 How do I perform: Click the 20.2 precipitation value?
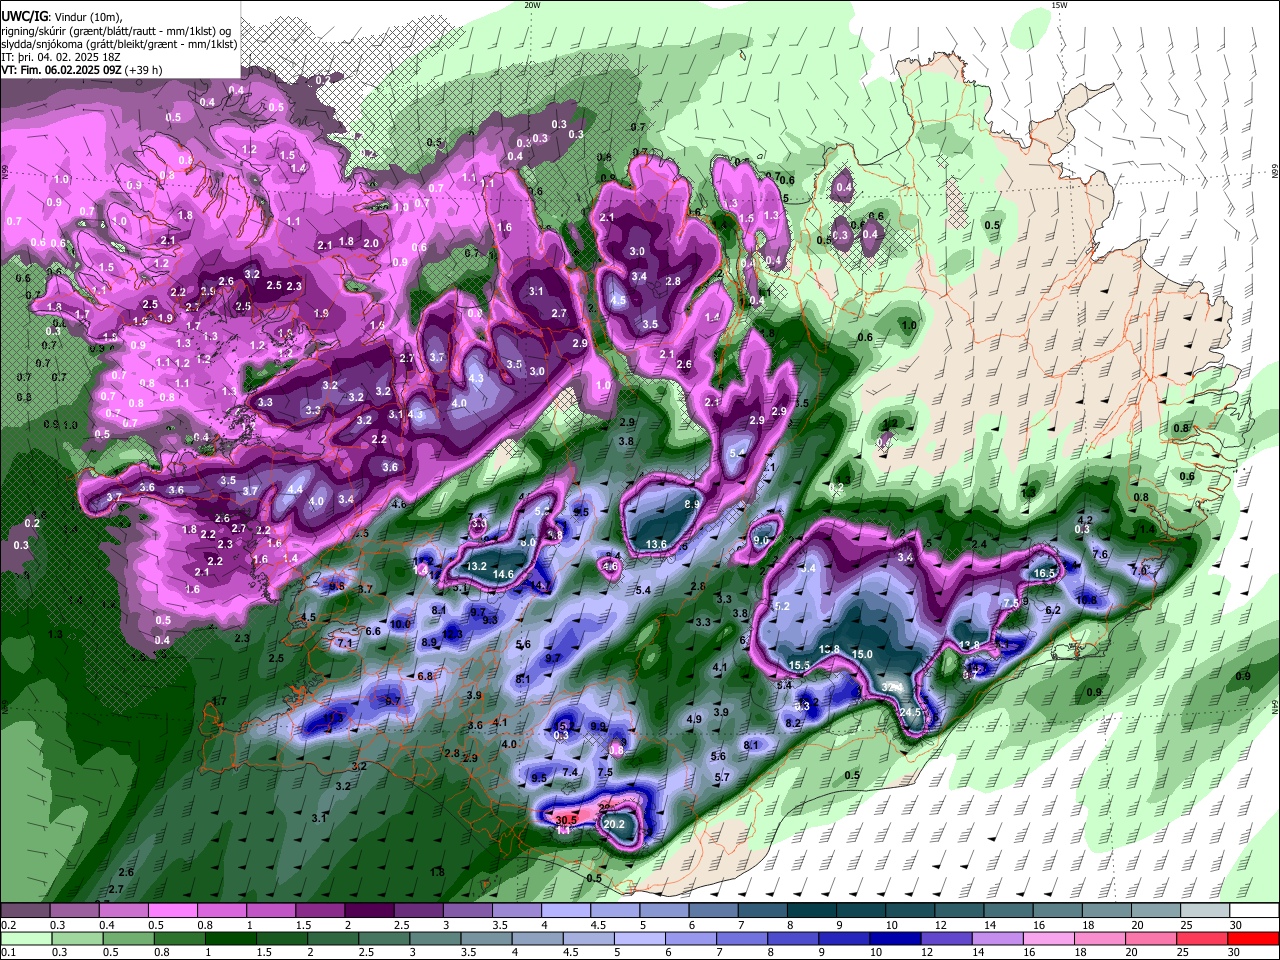pyautogui.click(x=614, y=825)
